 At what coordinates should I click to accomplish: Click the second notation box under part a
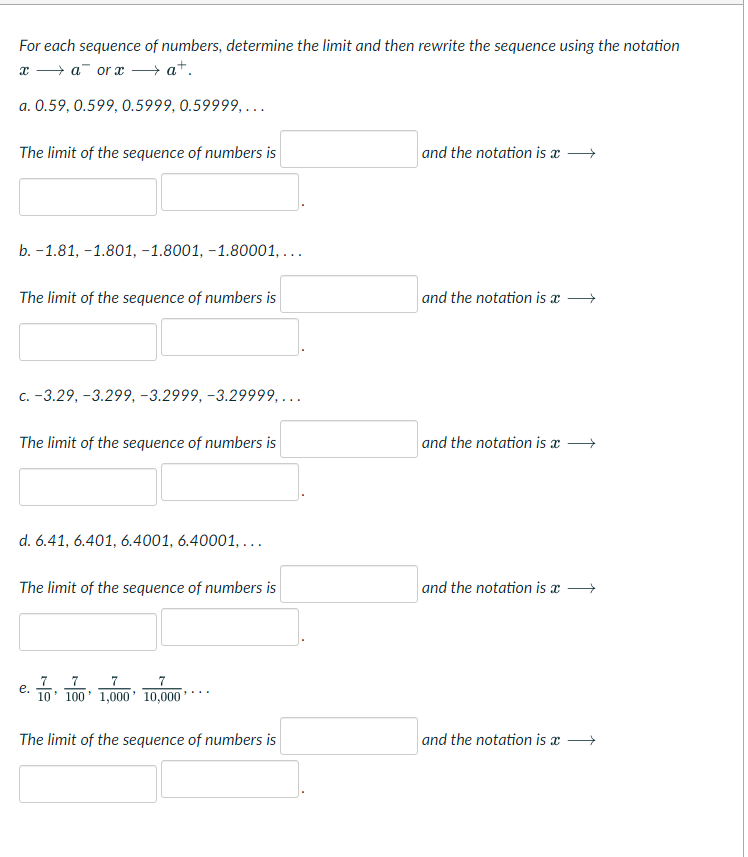coord(229,192)
